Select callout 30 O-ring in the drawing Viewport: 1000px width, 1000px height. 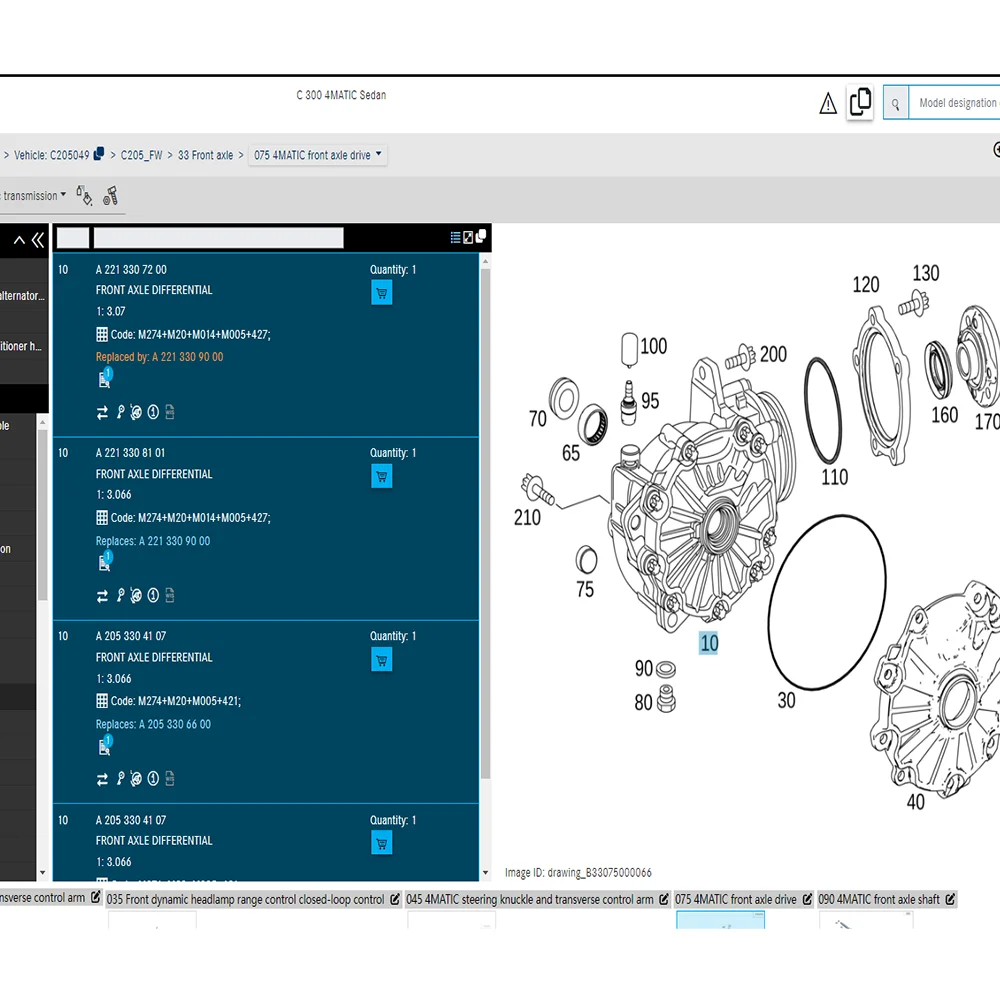pos(786,700)
